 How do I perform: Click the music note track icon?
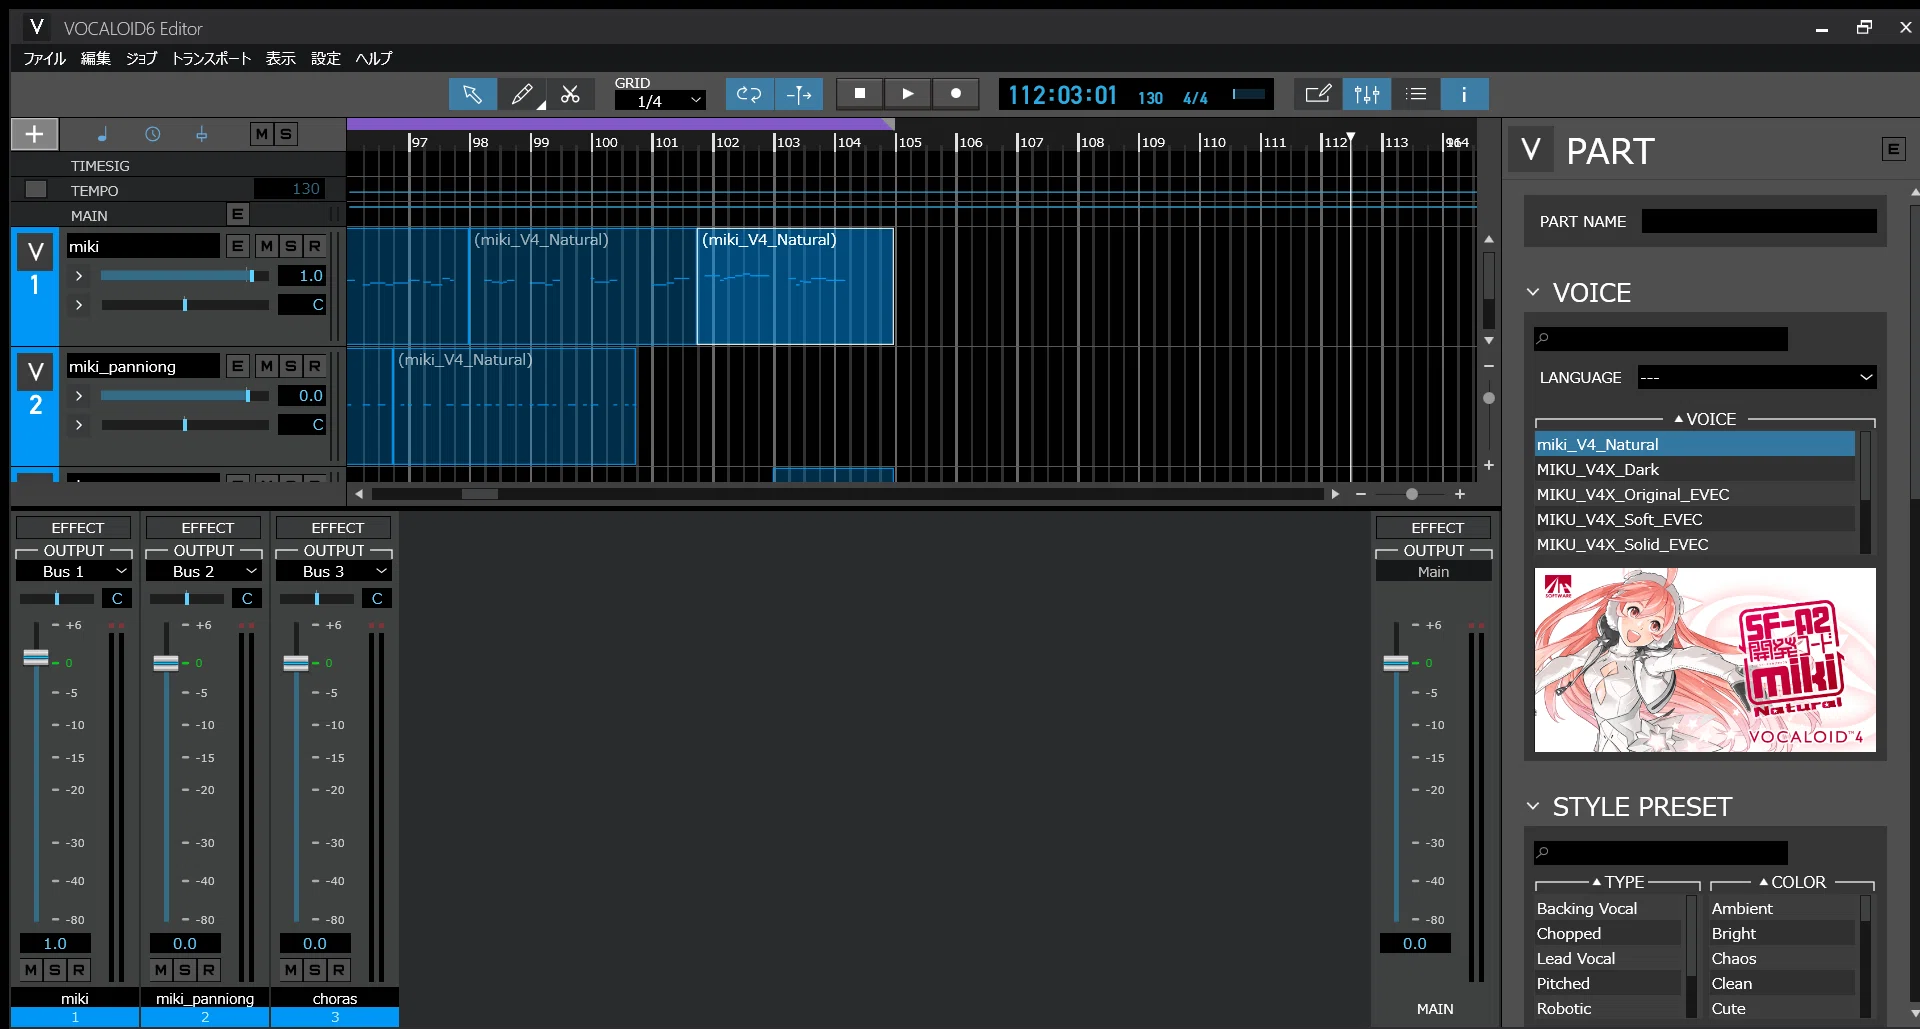coord(102,134)
